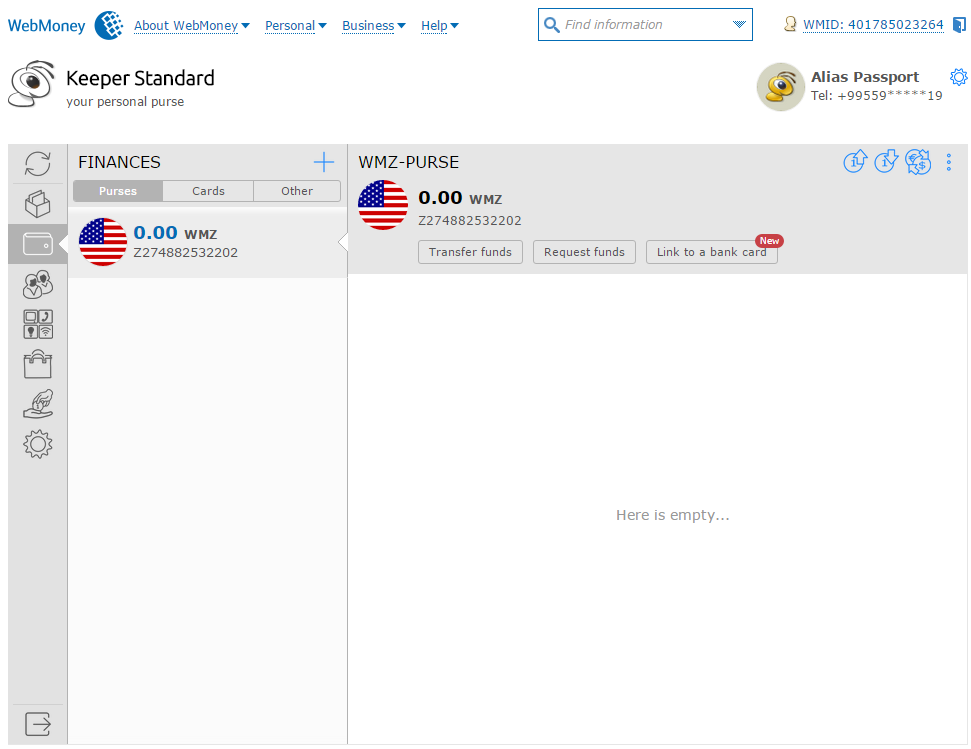Click the Tel: +99559*****19 text
971x749 pixels.
(876, 95)
